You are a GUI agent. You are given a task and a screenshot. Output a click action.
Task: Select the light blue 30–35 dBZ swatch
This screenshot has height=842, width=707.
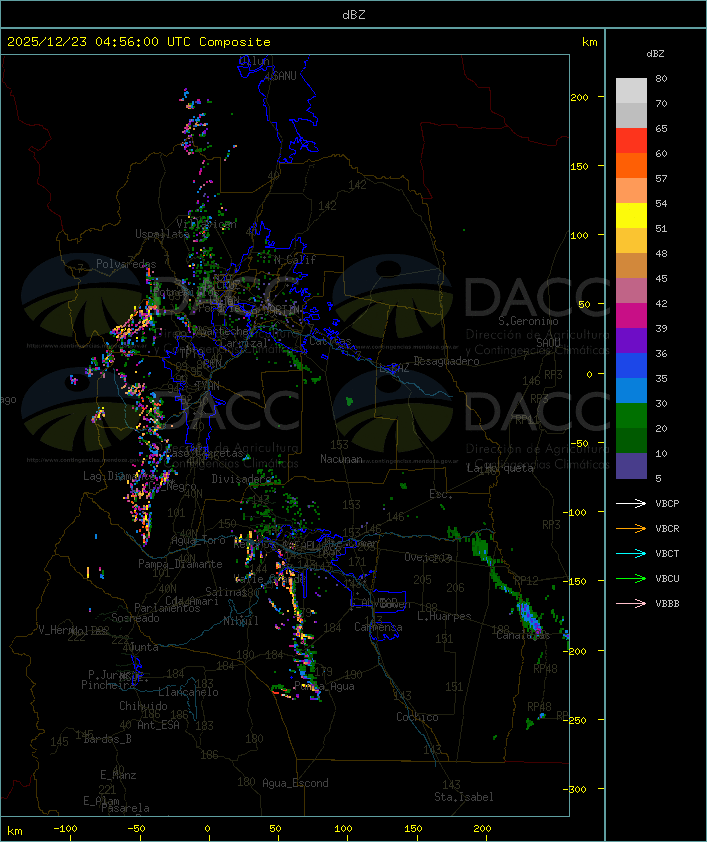(631, 390)
